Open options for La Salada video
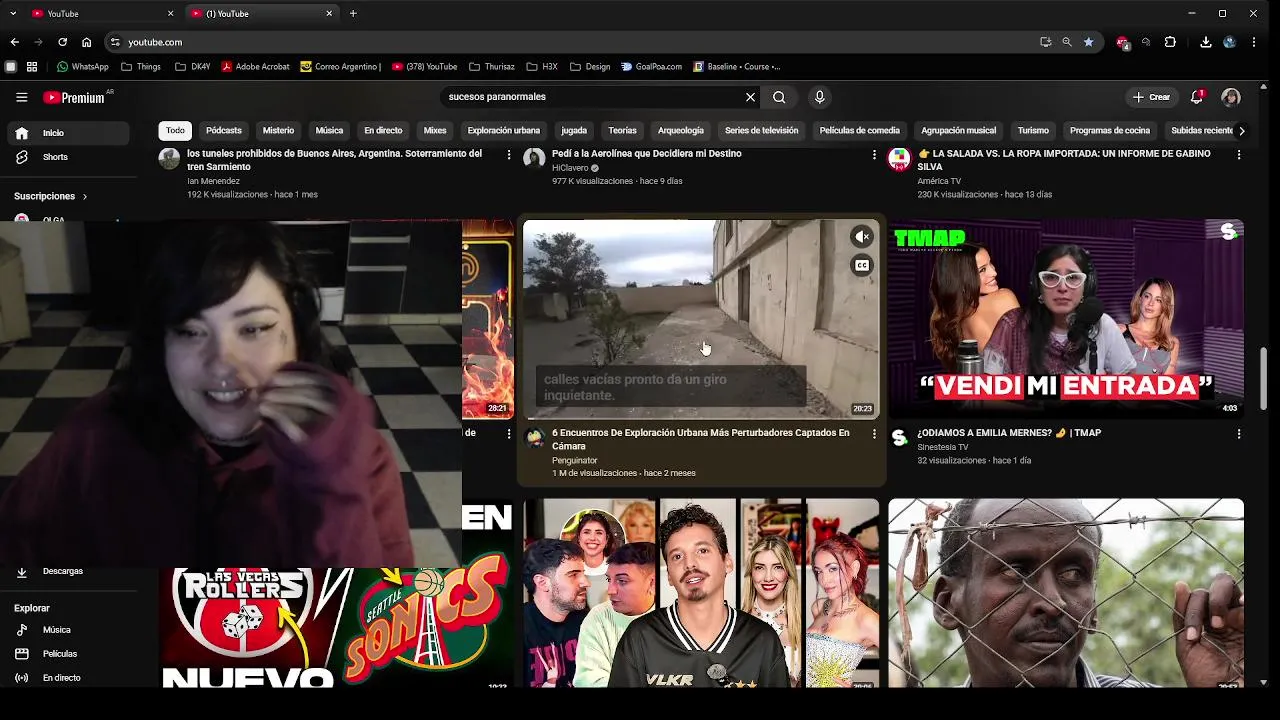This screenshot has width=1280, height=720. [1239, 155]
